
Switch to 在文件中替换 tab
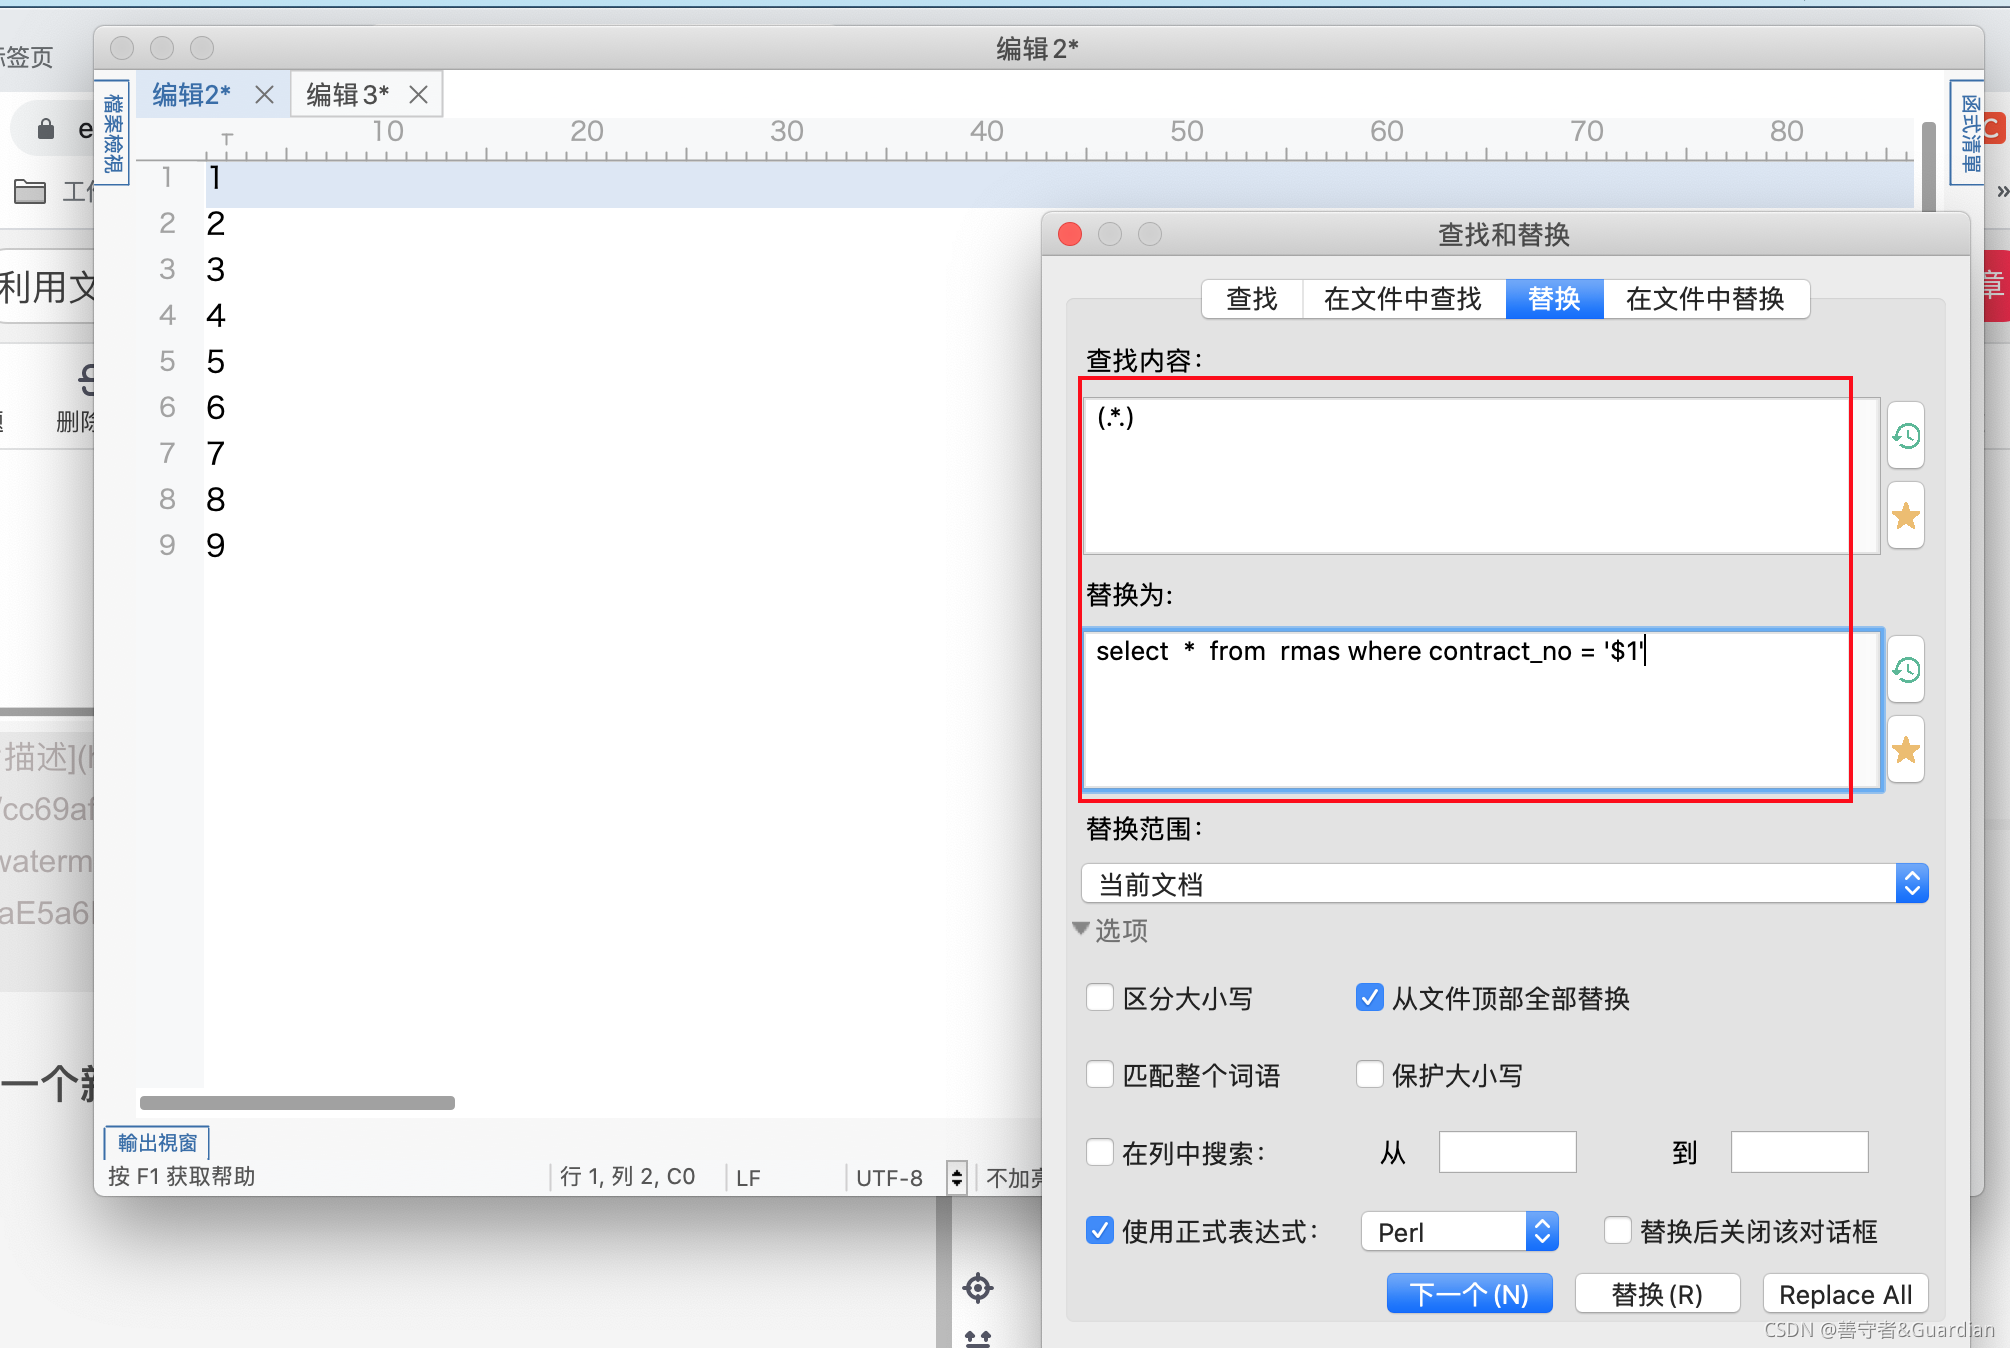coord(1705,299)
